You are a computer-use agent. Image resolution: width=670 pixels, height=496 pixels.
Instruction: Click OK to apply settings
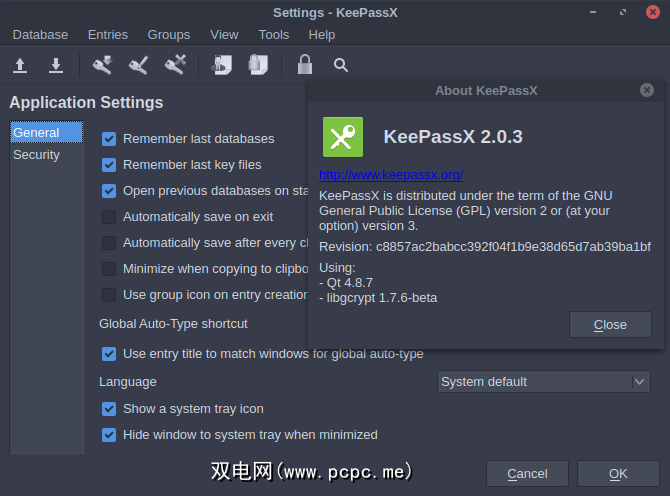pos(618,474)
